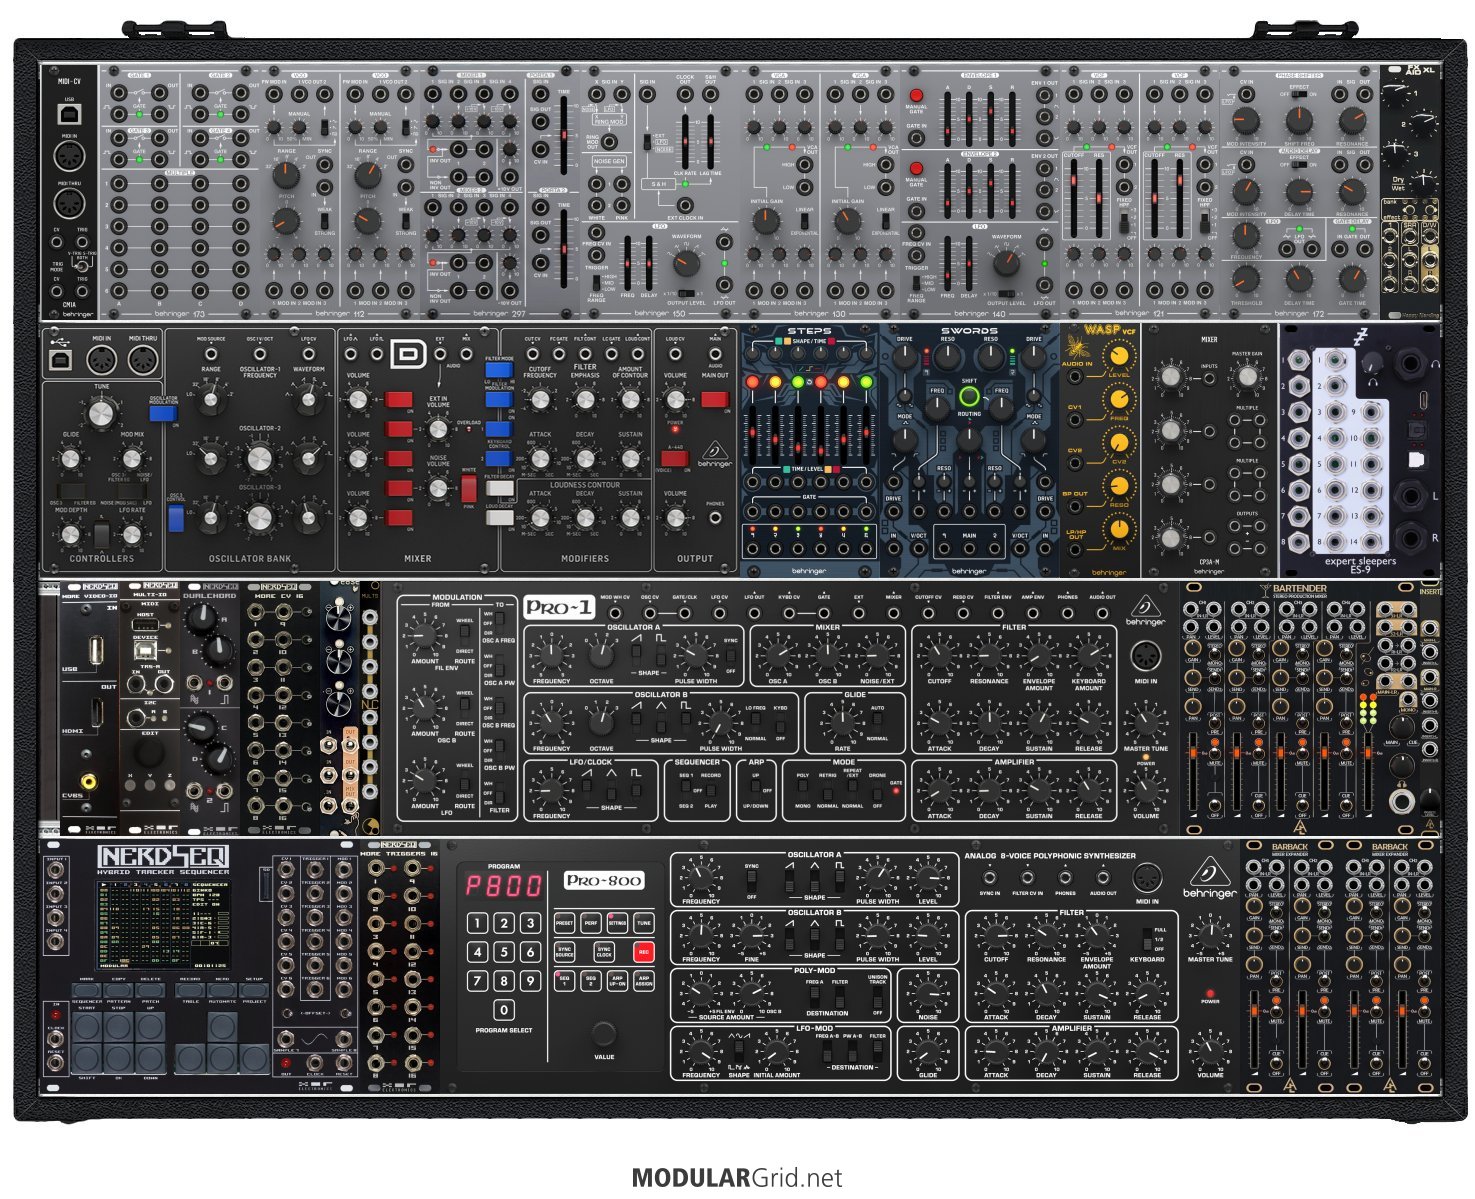Click the TUNE knob on Model D
This screenshot has height=1199, width=1475.
(x=100, y=413)
